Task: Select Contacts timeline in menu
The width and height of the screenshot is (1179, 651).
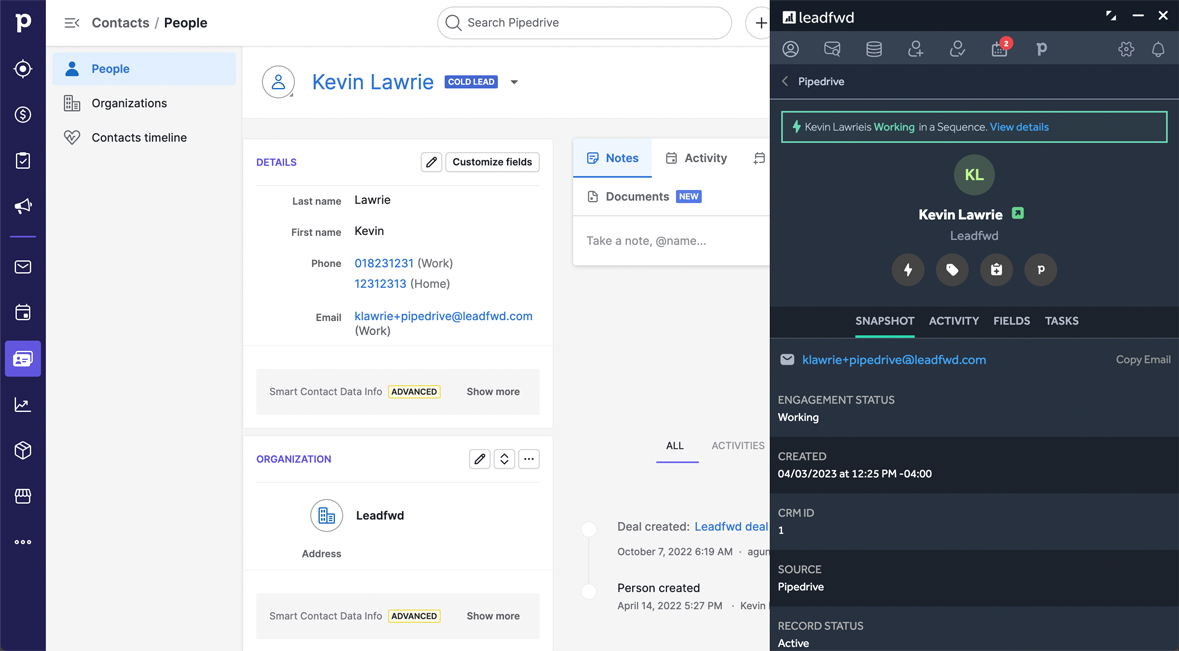Action: pyautogui.click(x=144, y=138)
